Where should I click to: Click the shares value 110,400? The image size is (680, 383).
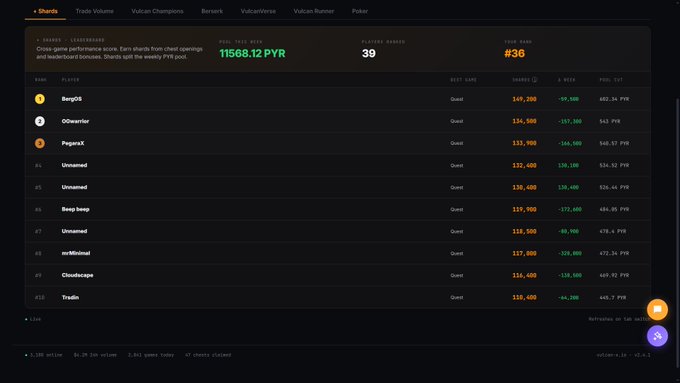[524, 298]
